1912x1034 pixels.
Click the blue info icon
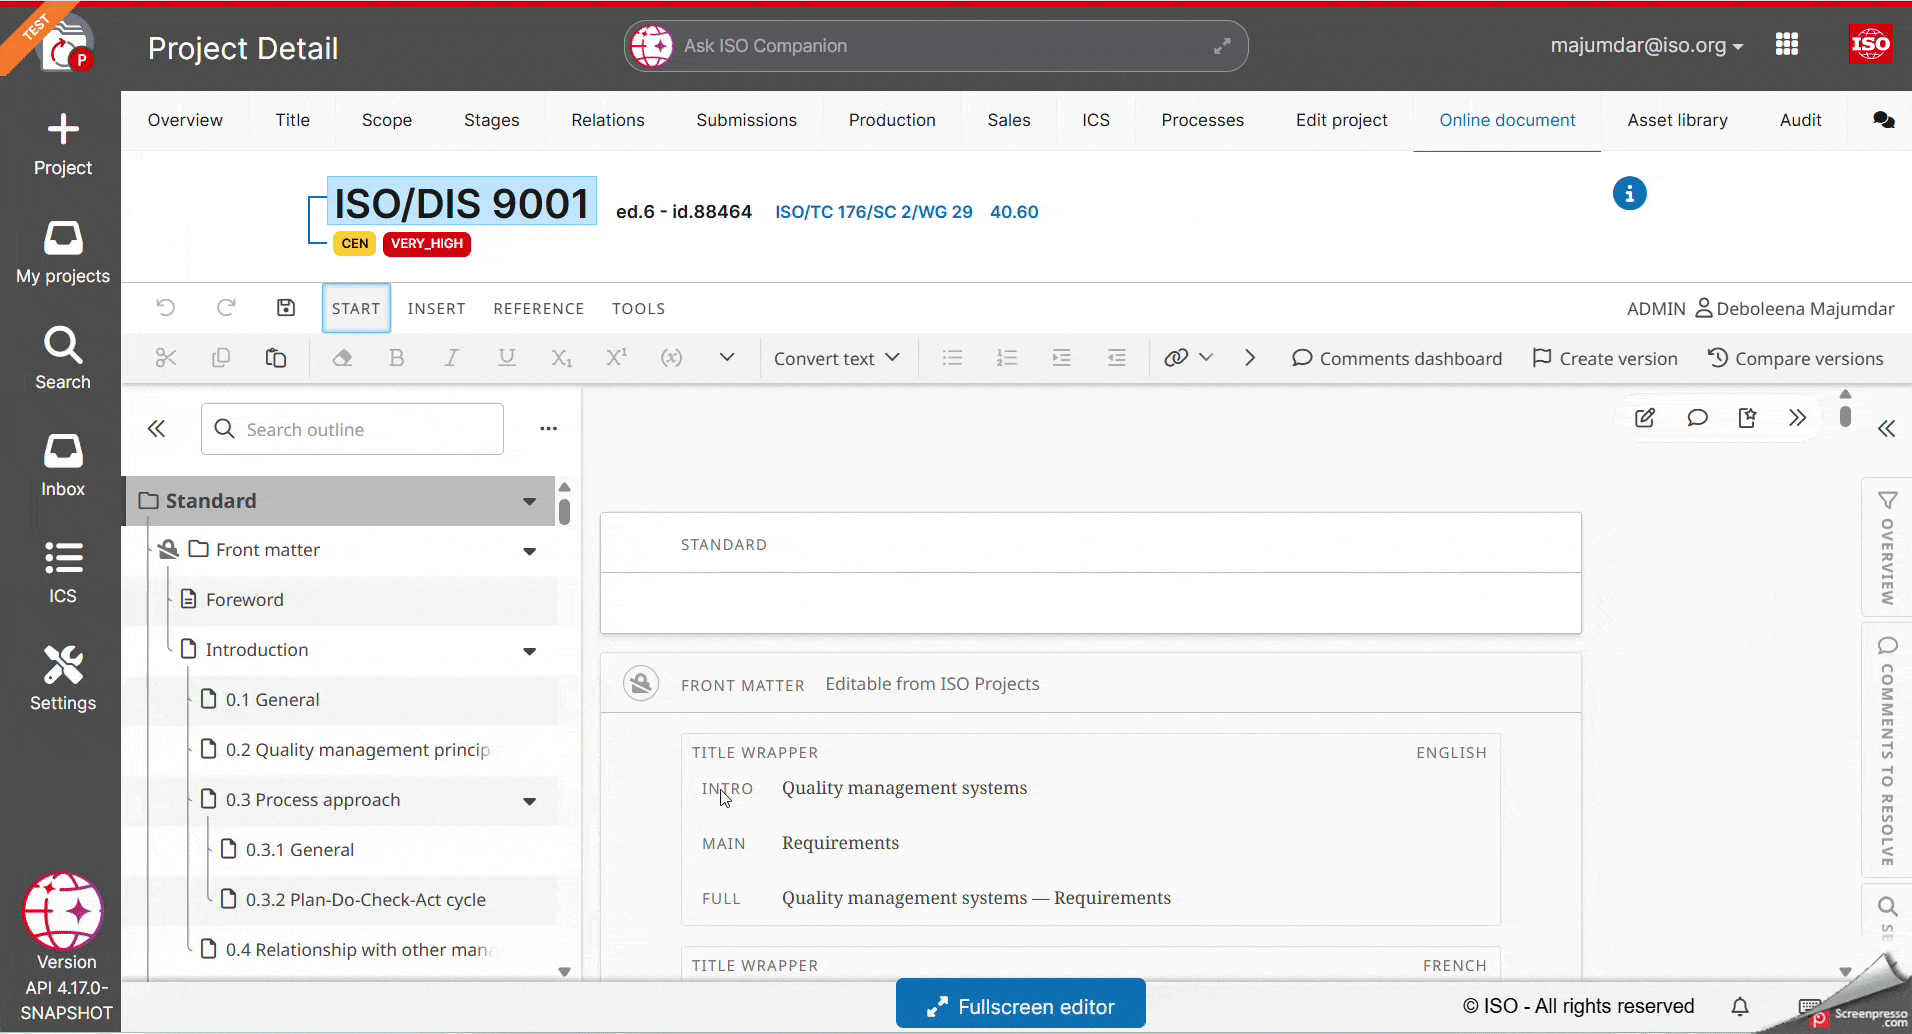click(x=1629, y=193)
